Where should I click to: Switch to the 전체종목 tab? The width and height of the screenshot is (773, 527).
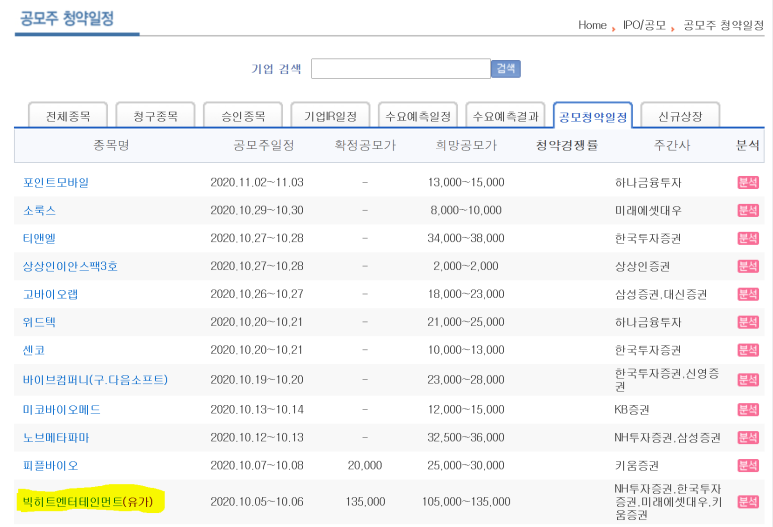68,115
